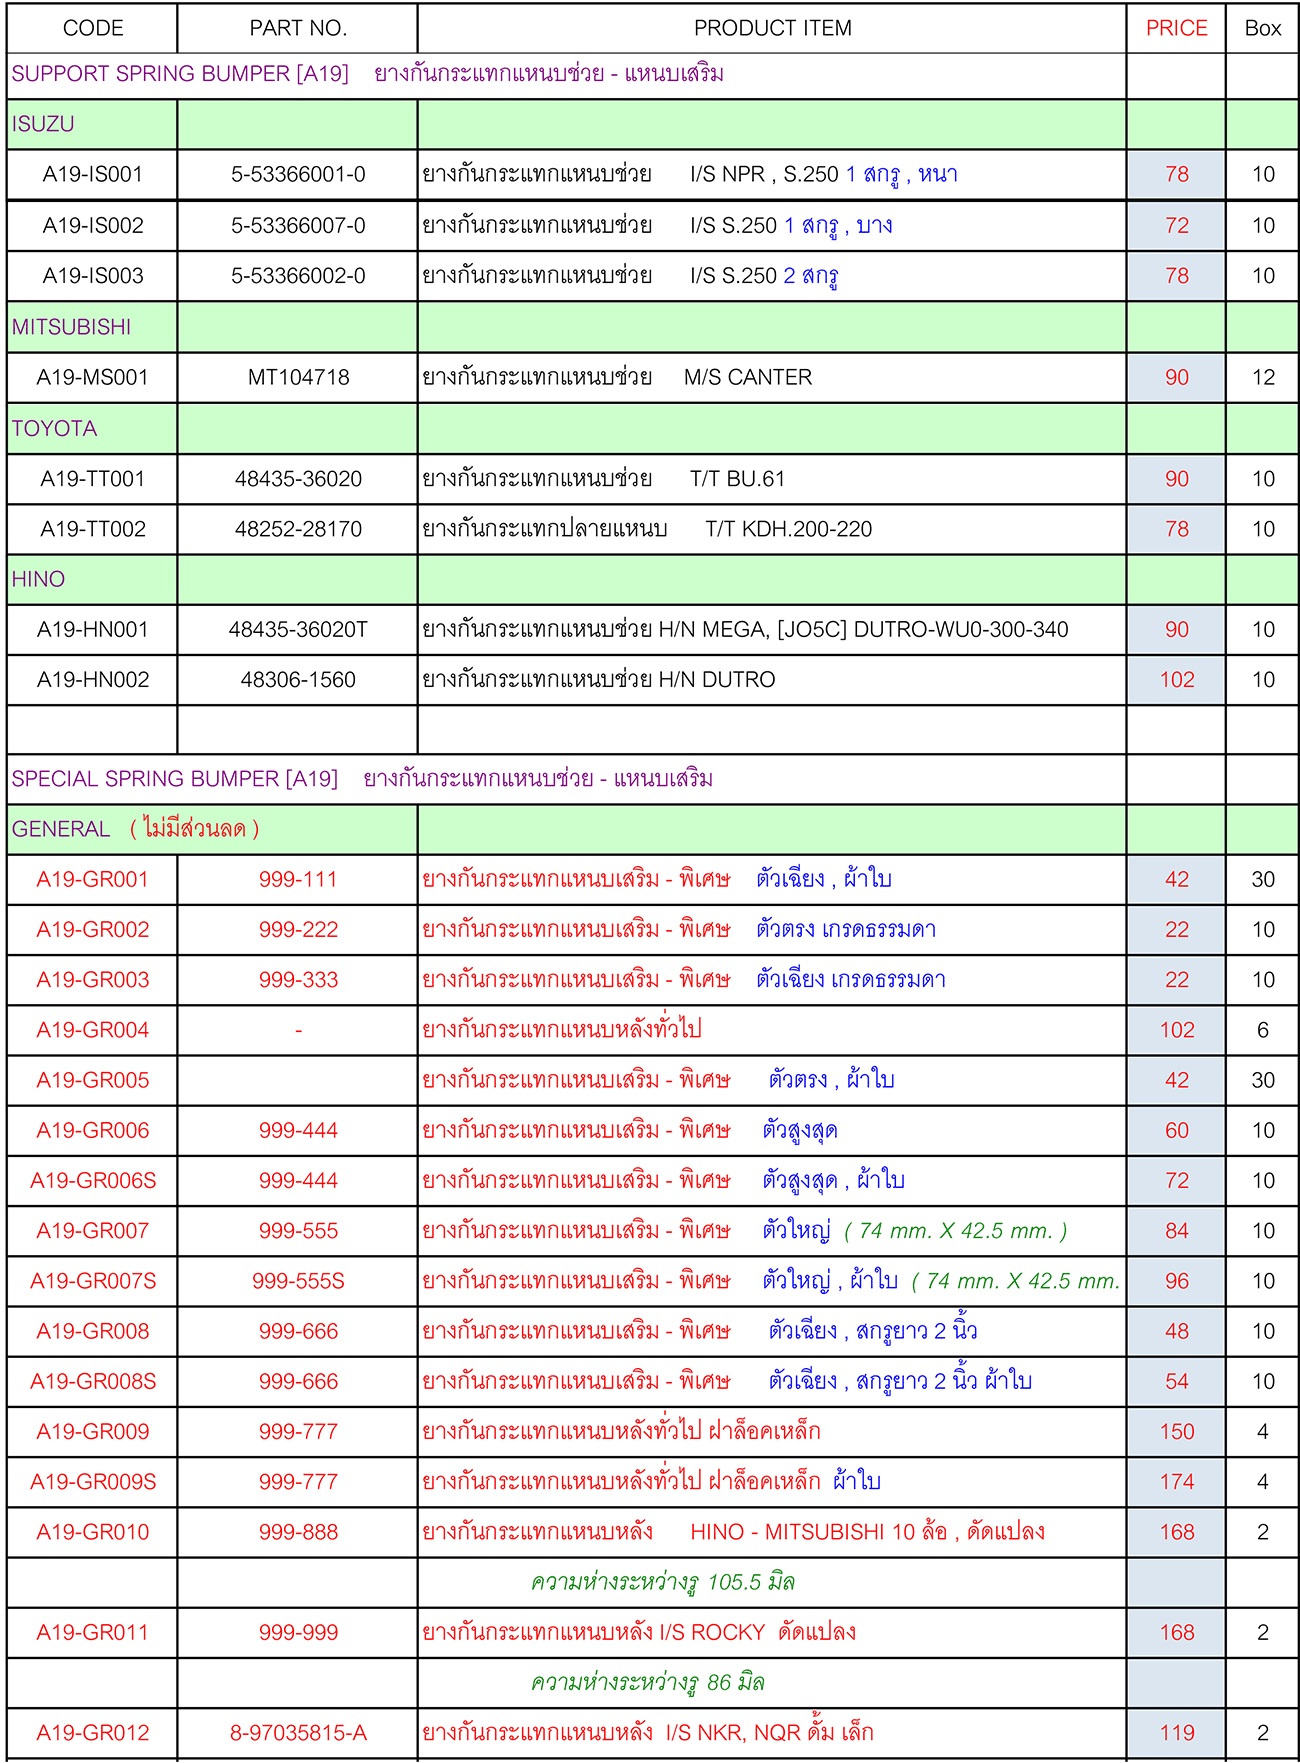Click code cell A19-IS003
The image size is (1300, 1763).
point(93,276)
